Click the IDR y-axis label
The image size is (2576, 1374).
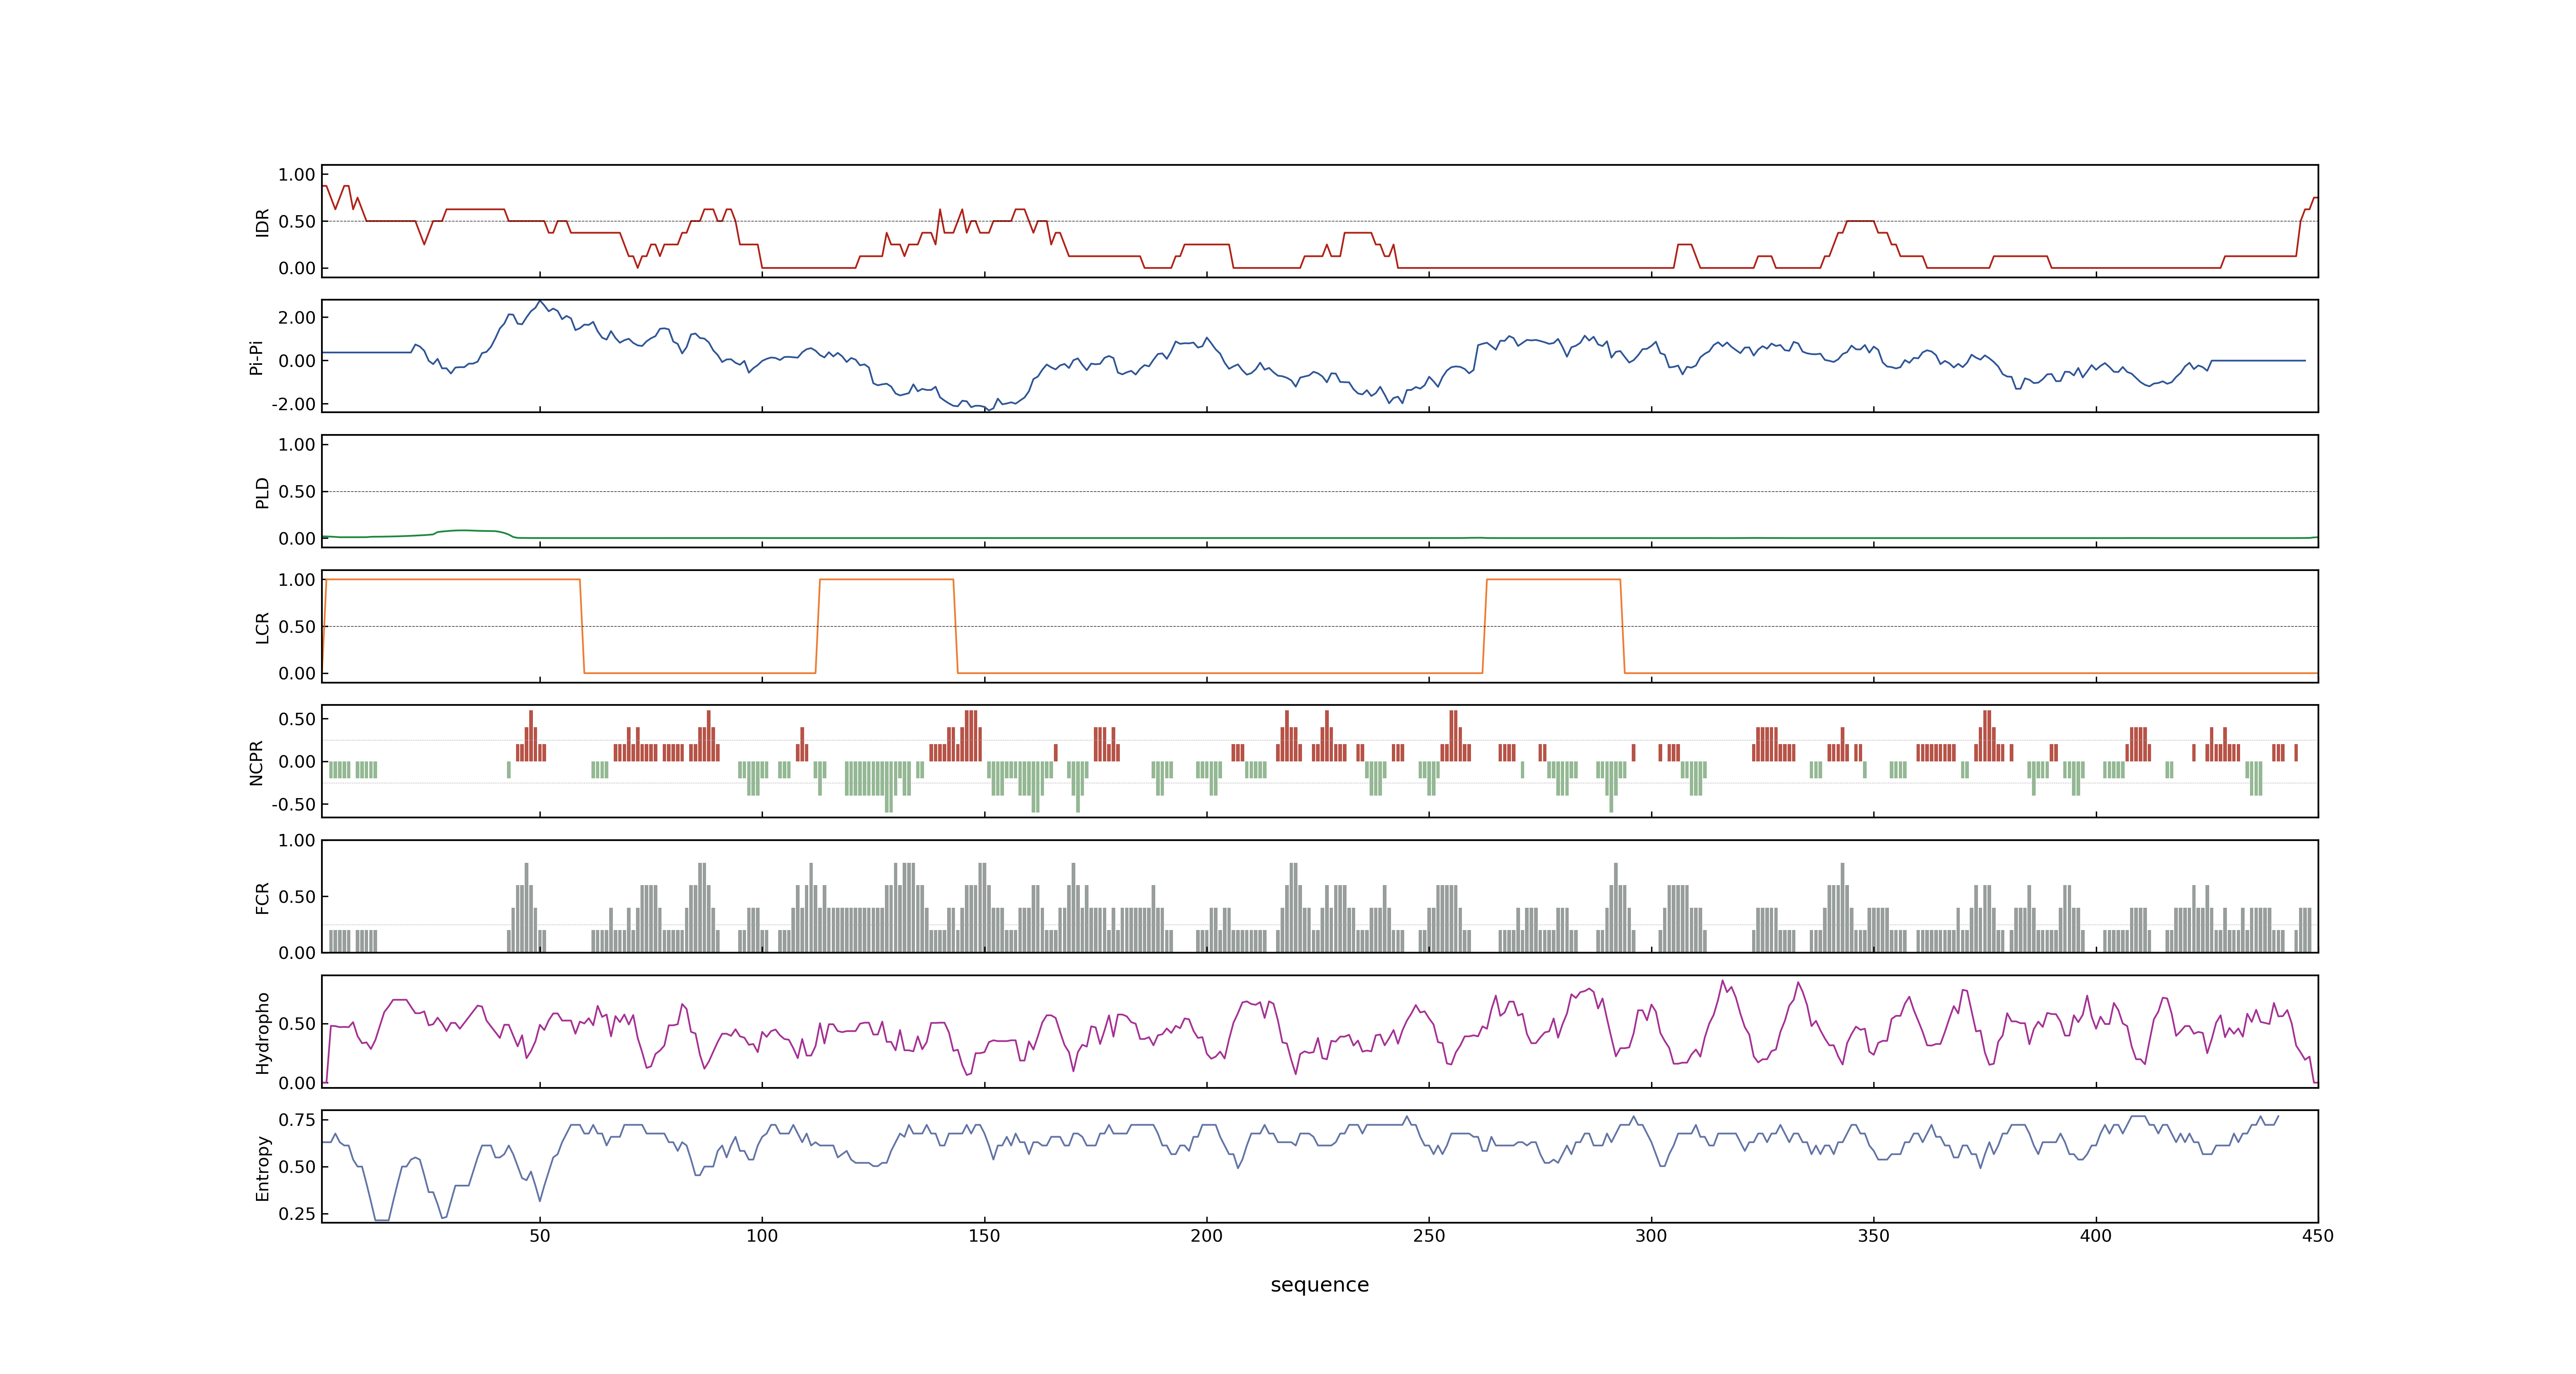pyautogui.click(x=262, y=222)
